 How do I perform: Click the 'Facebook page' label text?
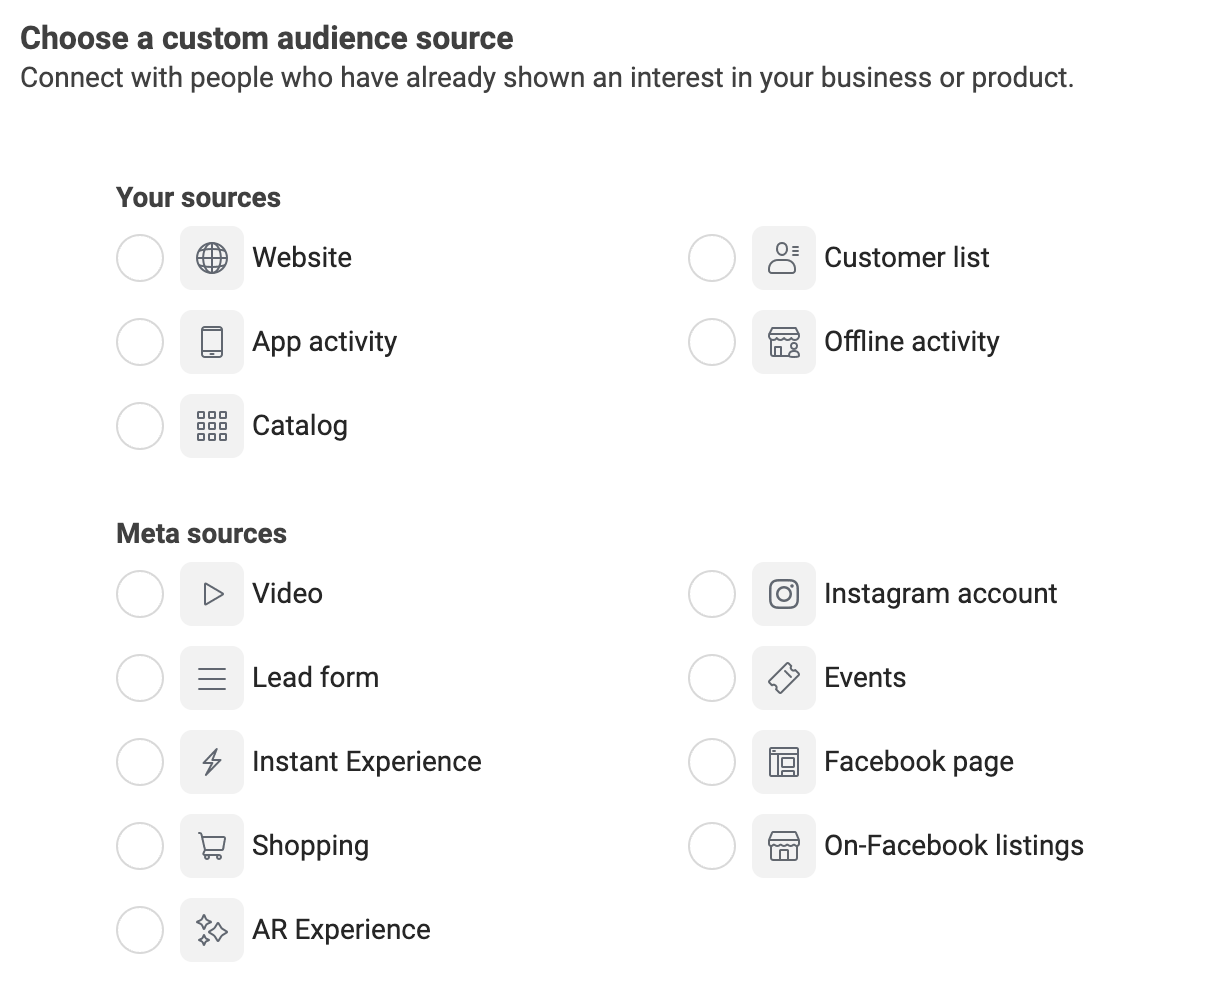[919, 763]
